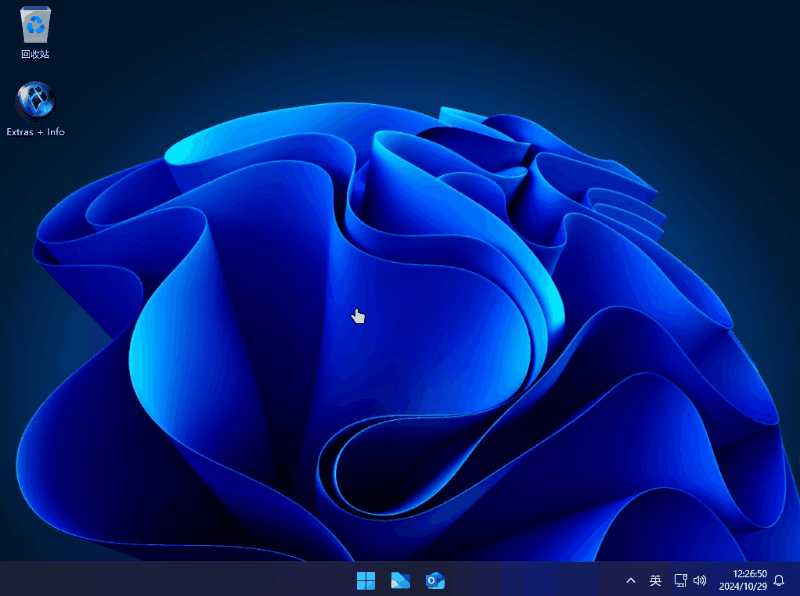
Task: Click the show-desktop strip at the taskbar's far right edge
Action: coord(797,580)
